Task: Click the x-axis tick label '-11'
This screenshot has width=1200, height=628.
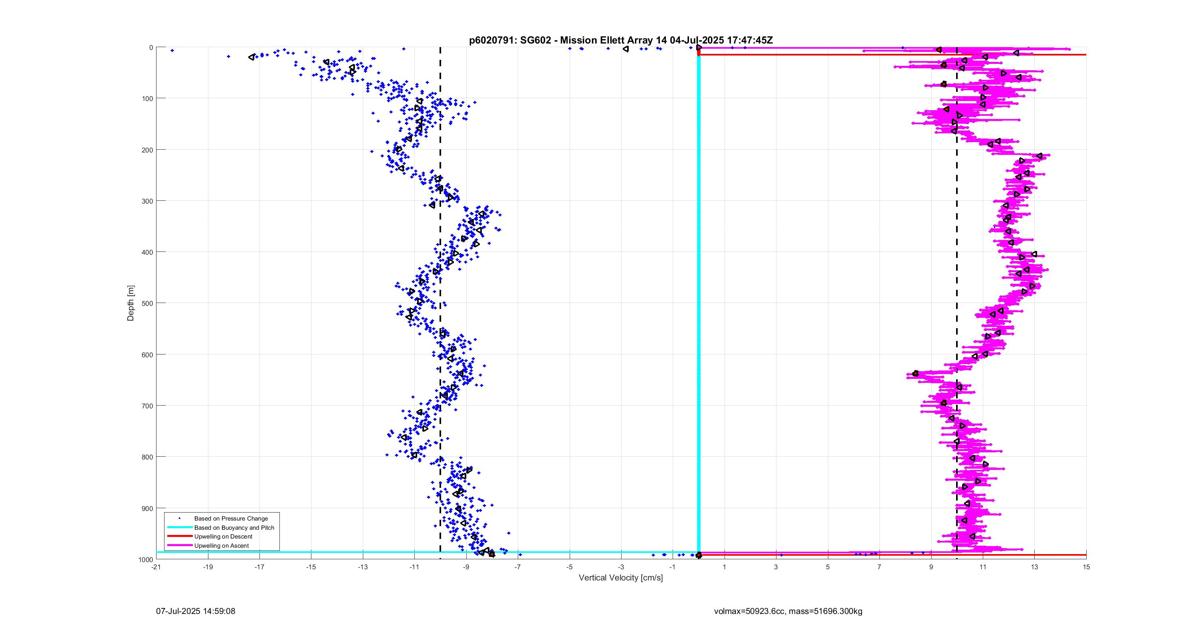Action: (414, 567)
